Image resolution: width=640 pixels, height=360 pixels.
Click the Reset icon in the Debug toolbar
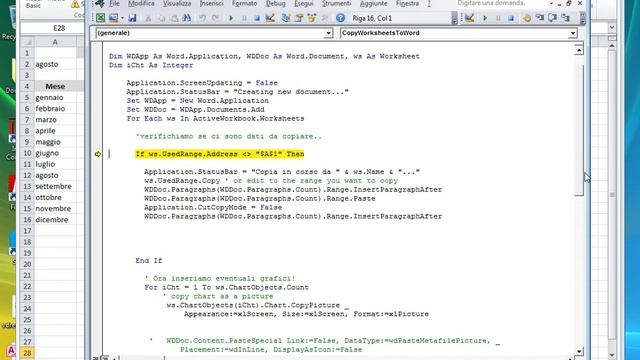click(511, 18)
